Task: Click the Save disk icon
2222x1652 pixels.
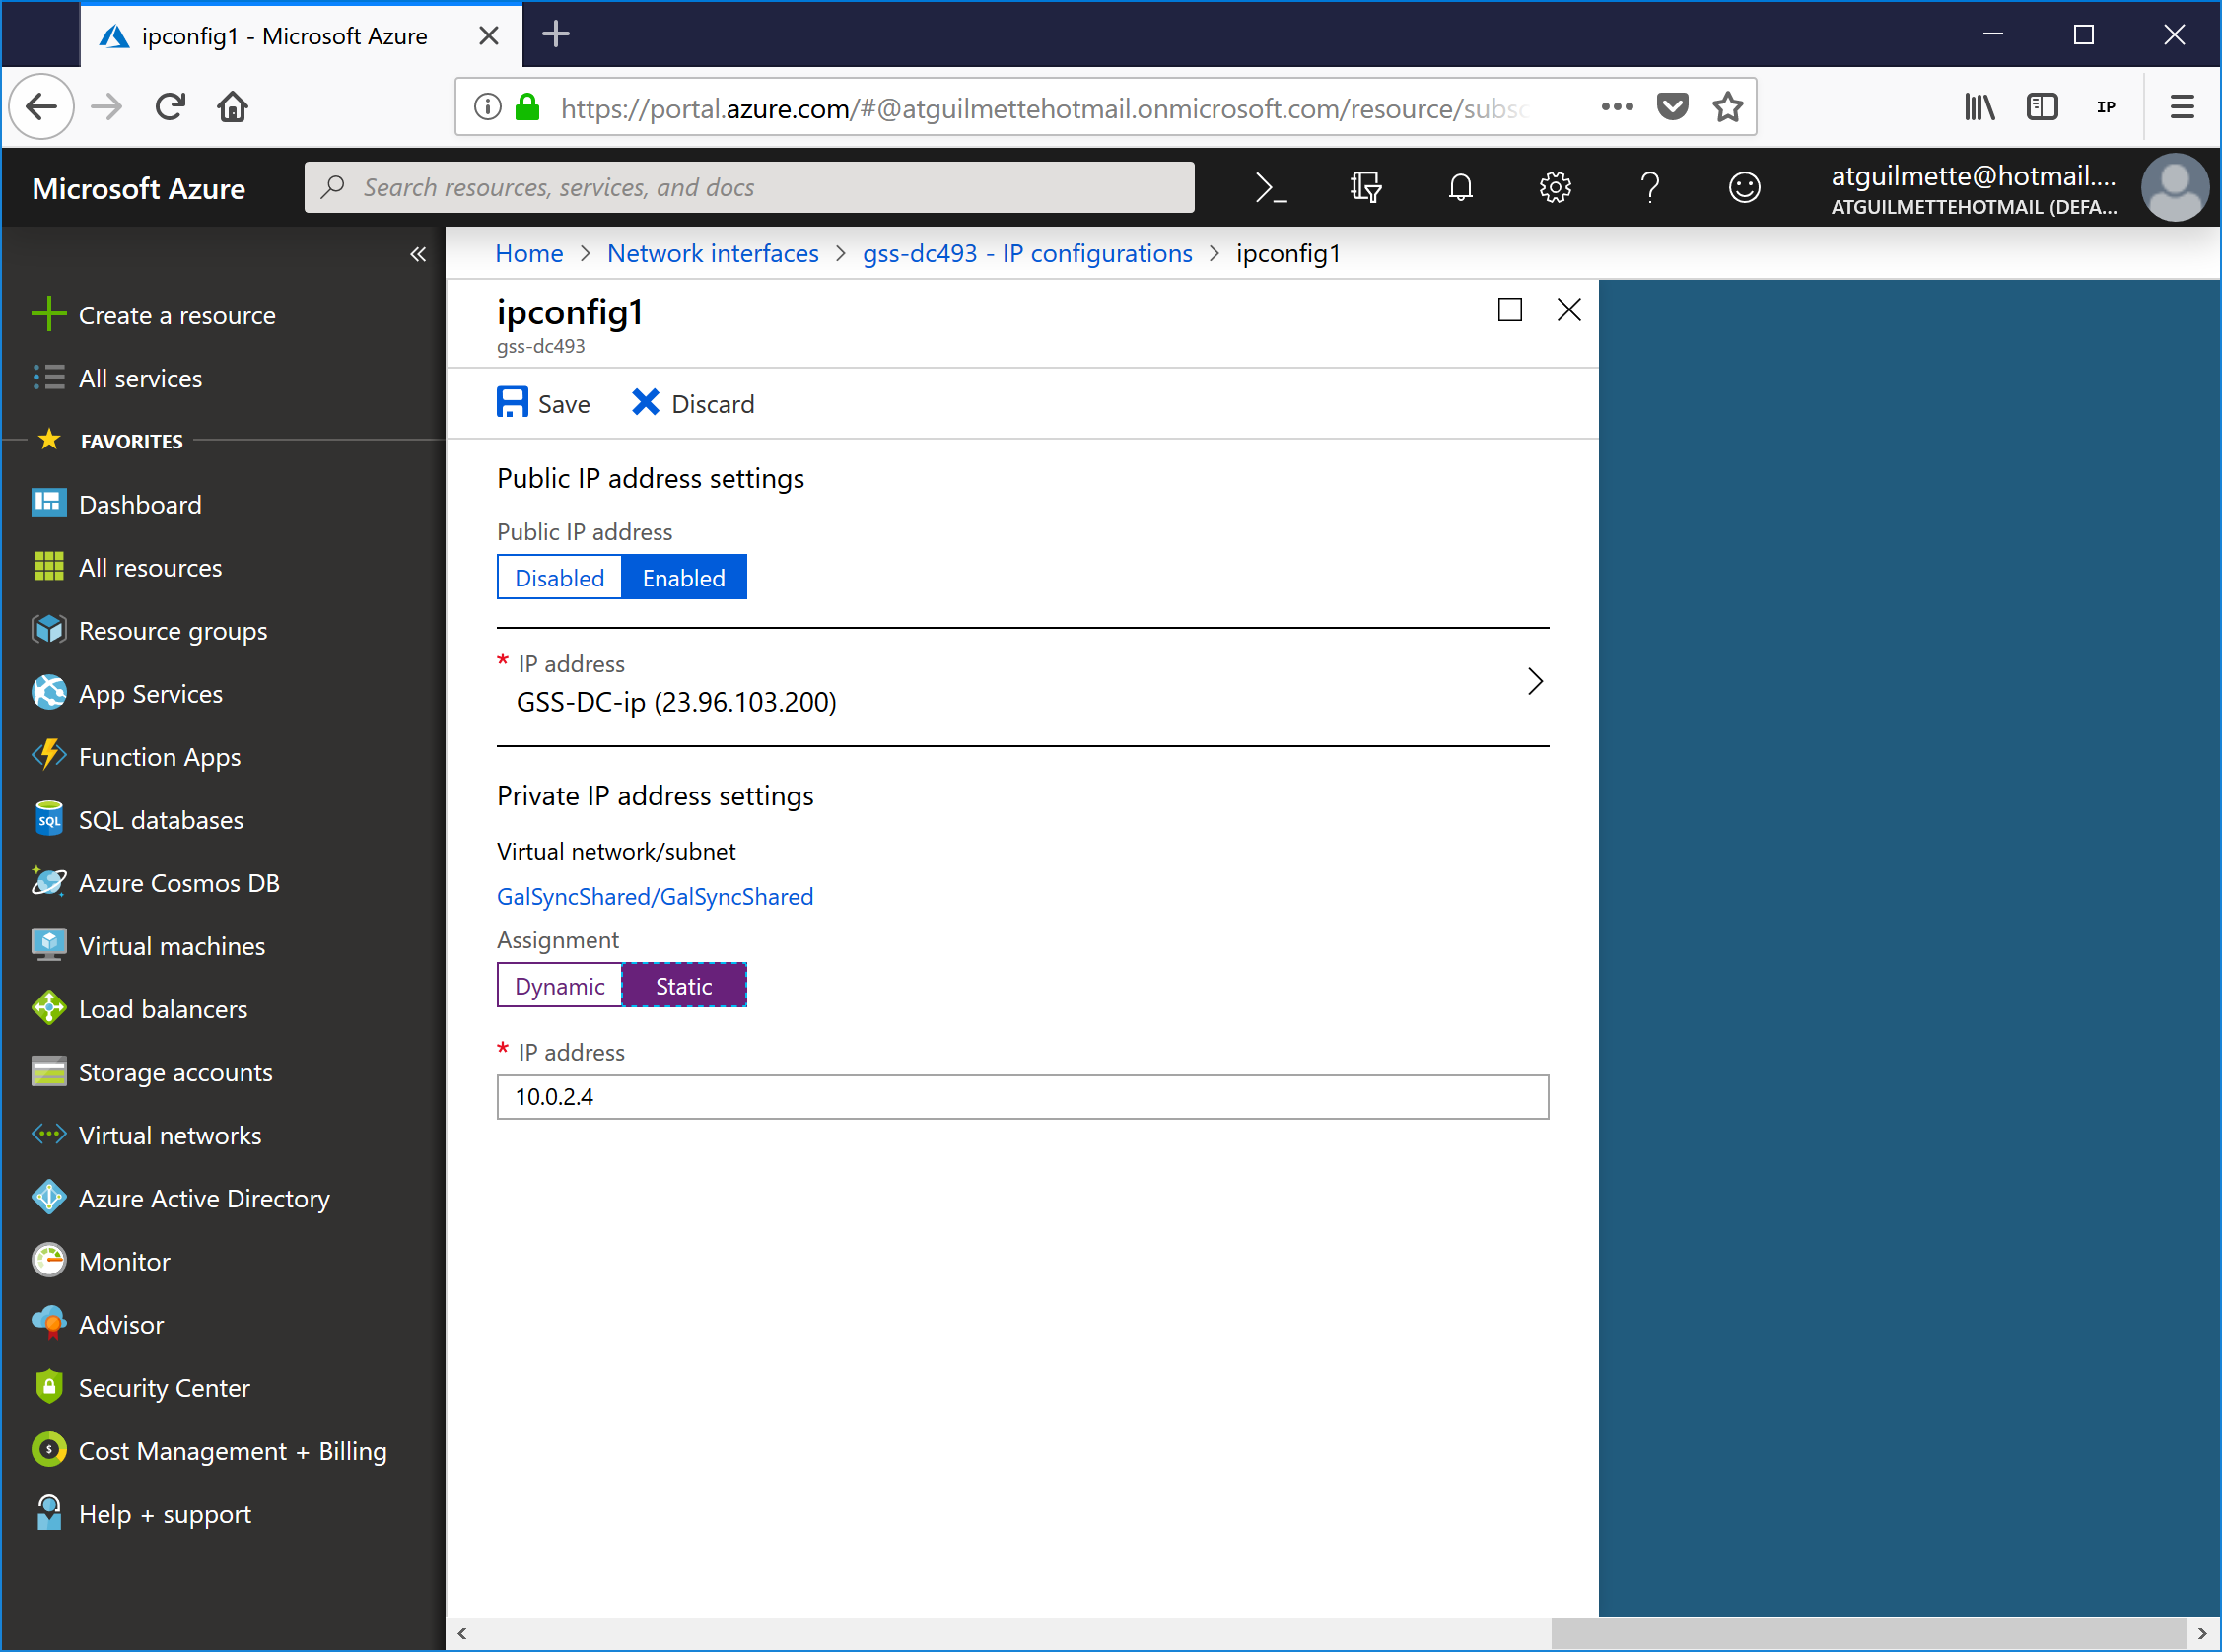Action: pyautogui.click(x=512, y=403)
